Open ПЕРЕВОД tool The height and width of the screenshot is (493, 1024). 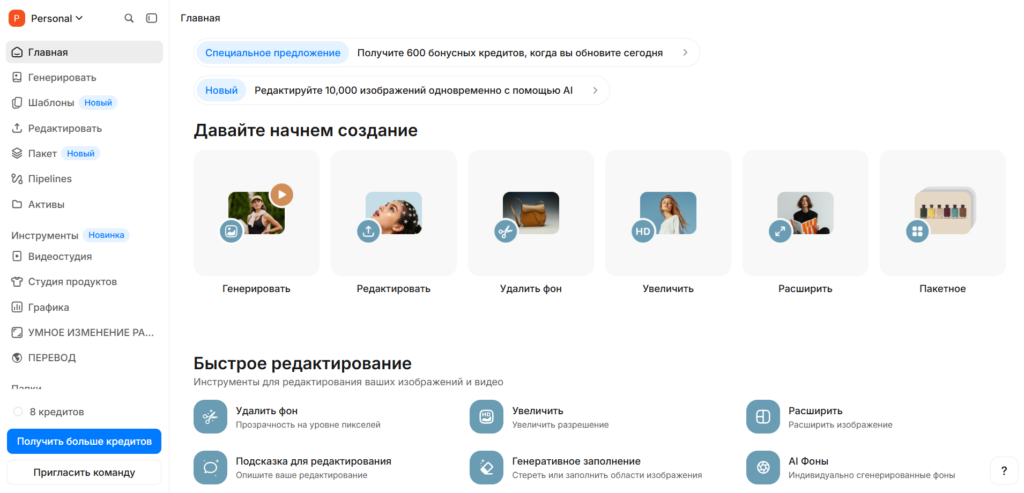pos(84,358)
